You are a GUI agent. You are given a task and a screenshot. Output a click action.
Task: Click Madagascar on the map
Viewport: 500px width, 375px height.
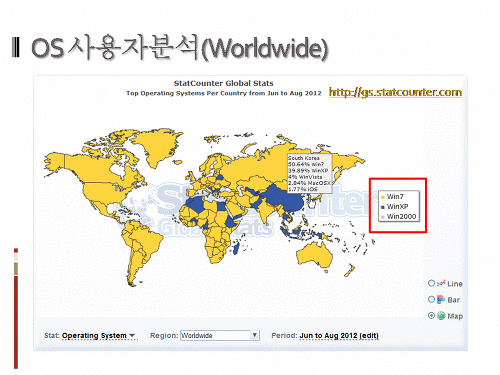[237, 248]
